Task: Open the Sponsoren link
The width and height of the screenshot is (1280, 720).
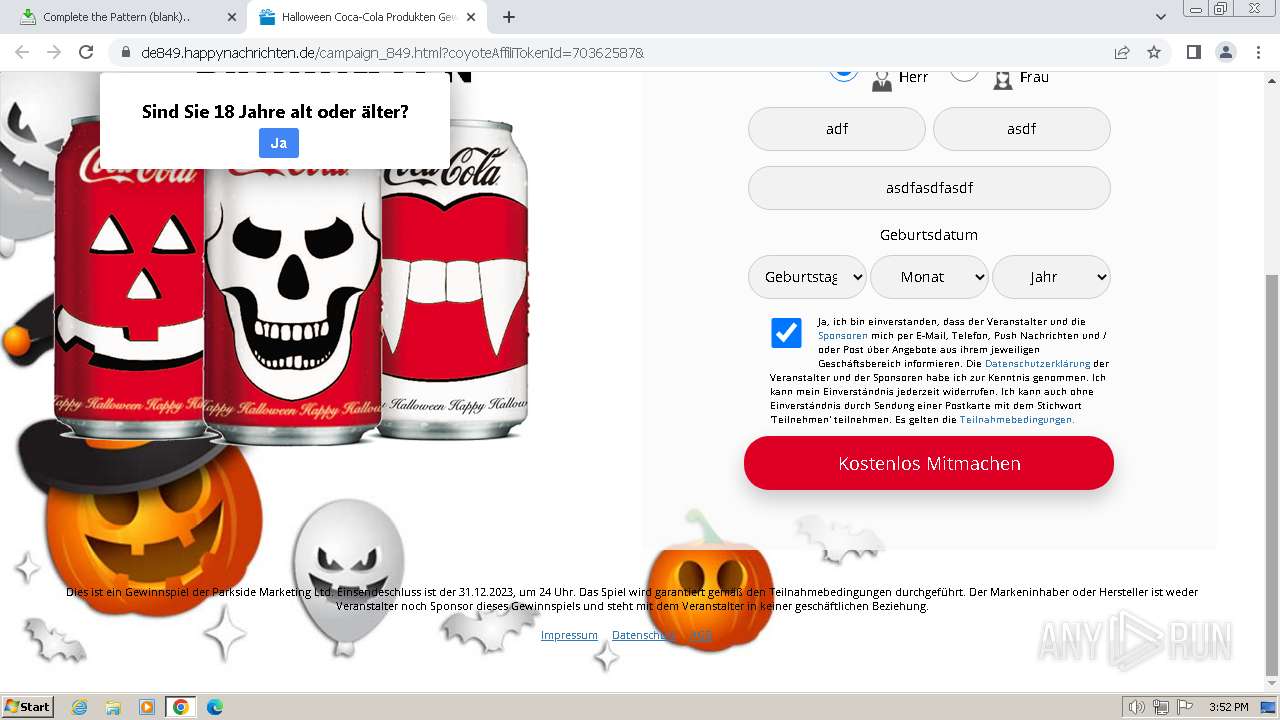Action: (x=843, y=336)
